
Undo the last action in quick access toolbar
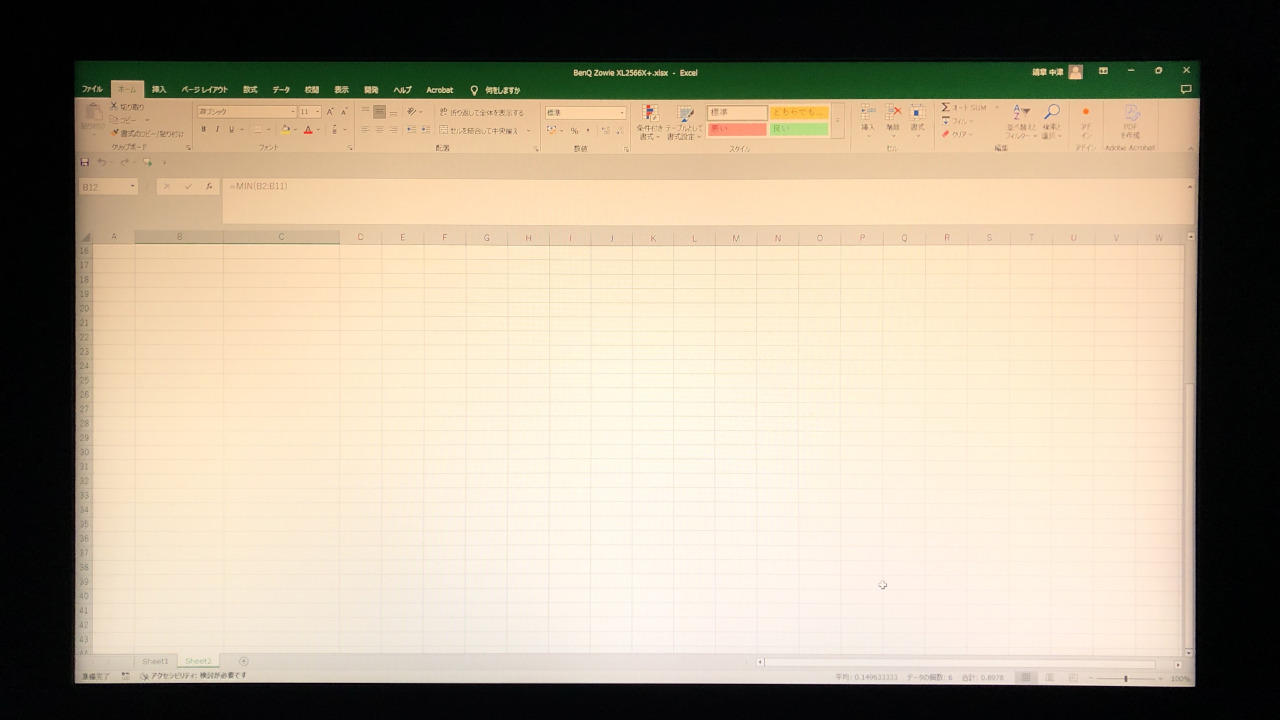(102, 162)
